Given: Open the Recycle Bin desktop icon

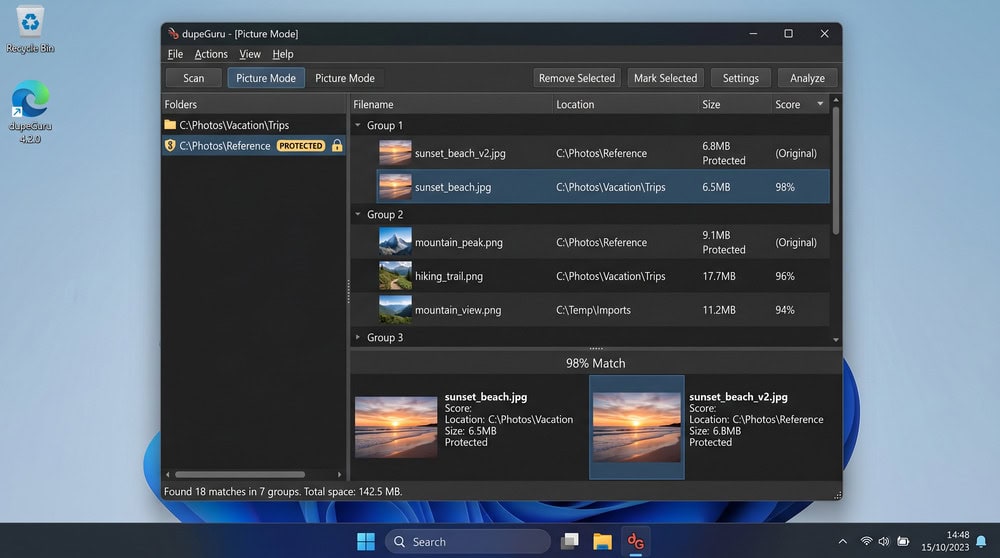Looking at the screenshot, I should [x=30, y=29].
